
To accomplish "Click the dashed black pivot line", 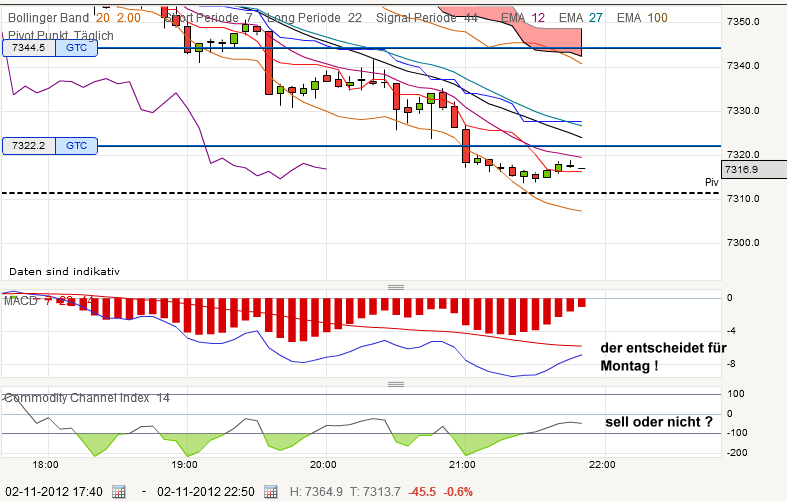I will (x=361, y=193).
